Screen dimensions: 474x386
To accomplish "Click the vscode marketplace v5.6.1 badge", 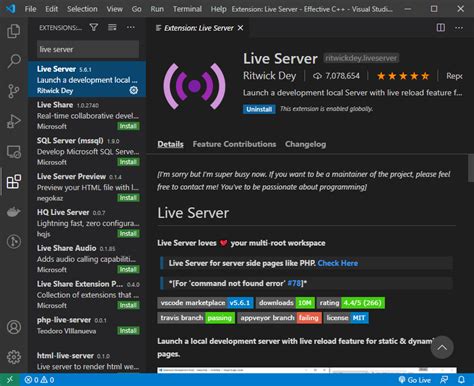I will pyautogui.click(x=205, y=303).
